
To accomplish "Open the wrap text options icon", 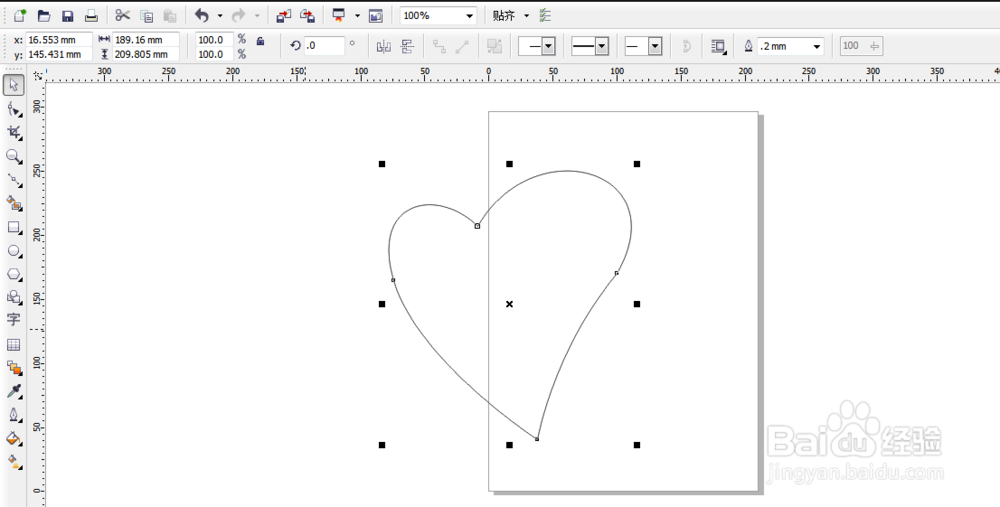I will [718, 46].
